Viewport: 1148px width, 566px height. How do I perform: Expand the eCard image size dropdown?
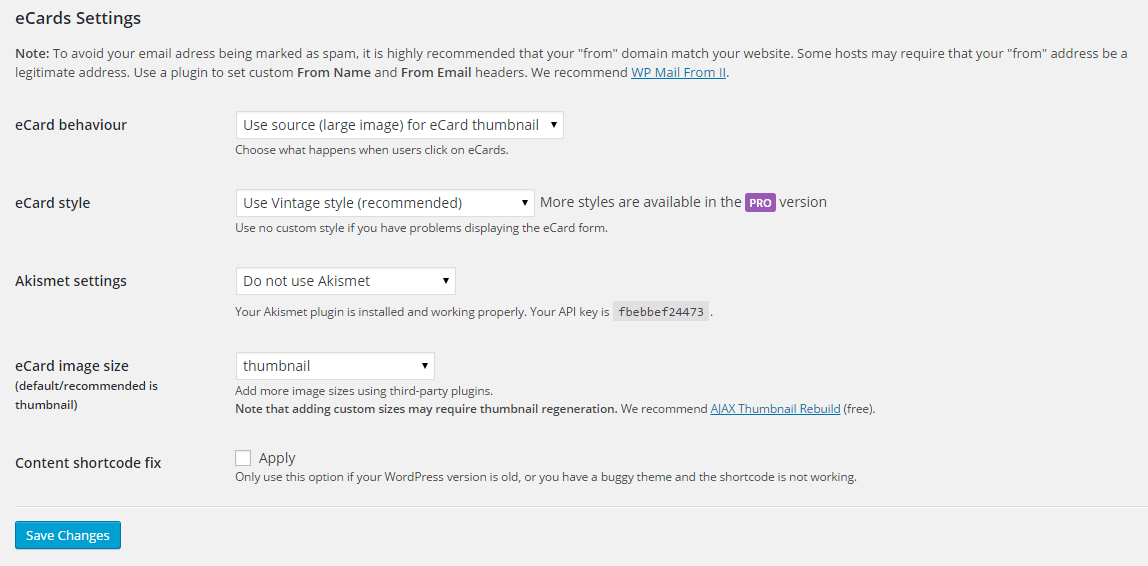pyautogui.click(x=335, y=366)
